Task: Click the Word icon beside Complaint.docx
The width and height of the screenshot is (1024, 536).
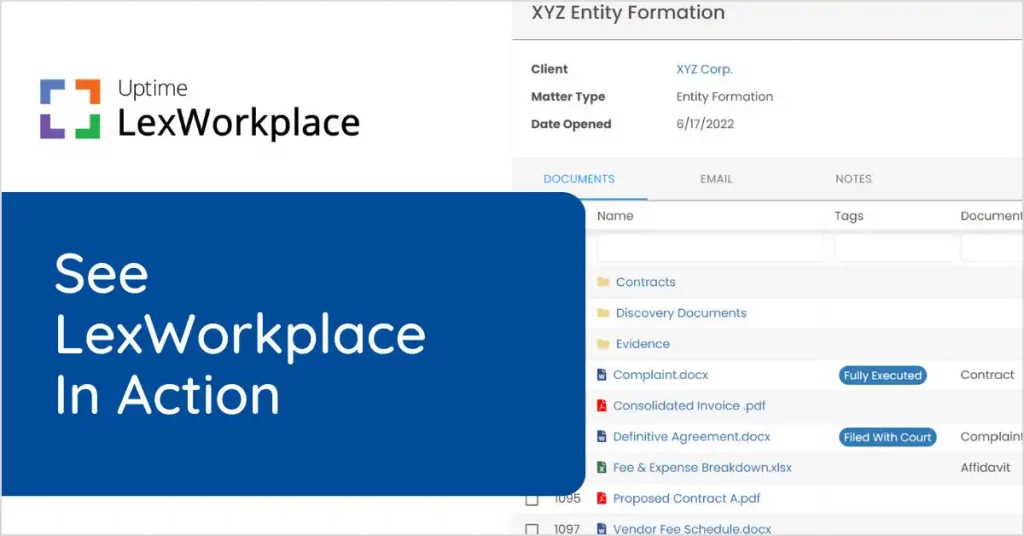Action: [x=601, y=375]
